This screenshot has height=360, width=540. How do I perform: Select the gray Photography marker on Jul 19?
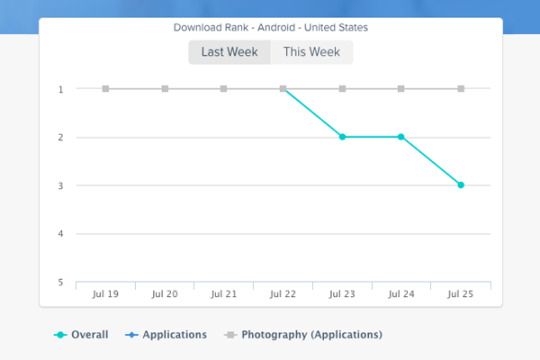(x=106, y=89)
